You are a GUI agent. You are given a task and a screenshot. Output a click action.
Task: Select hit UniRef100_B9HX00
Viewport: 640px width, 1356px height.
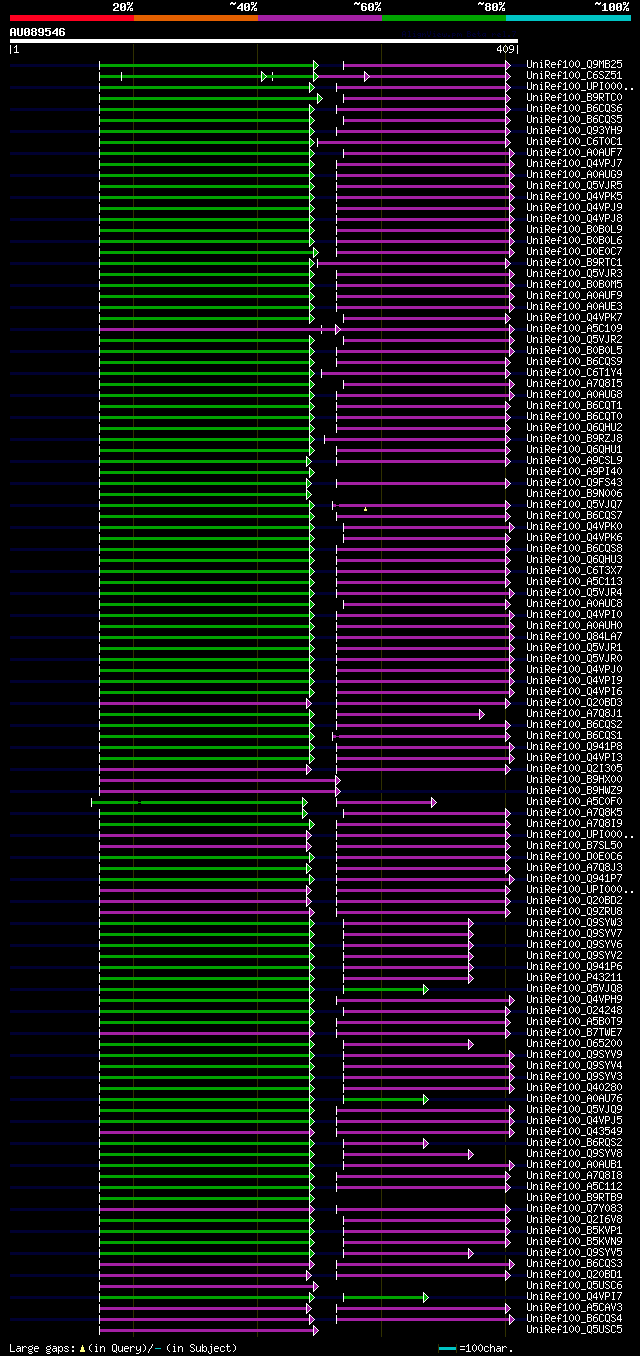(x=574, y=779)
